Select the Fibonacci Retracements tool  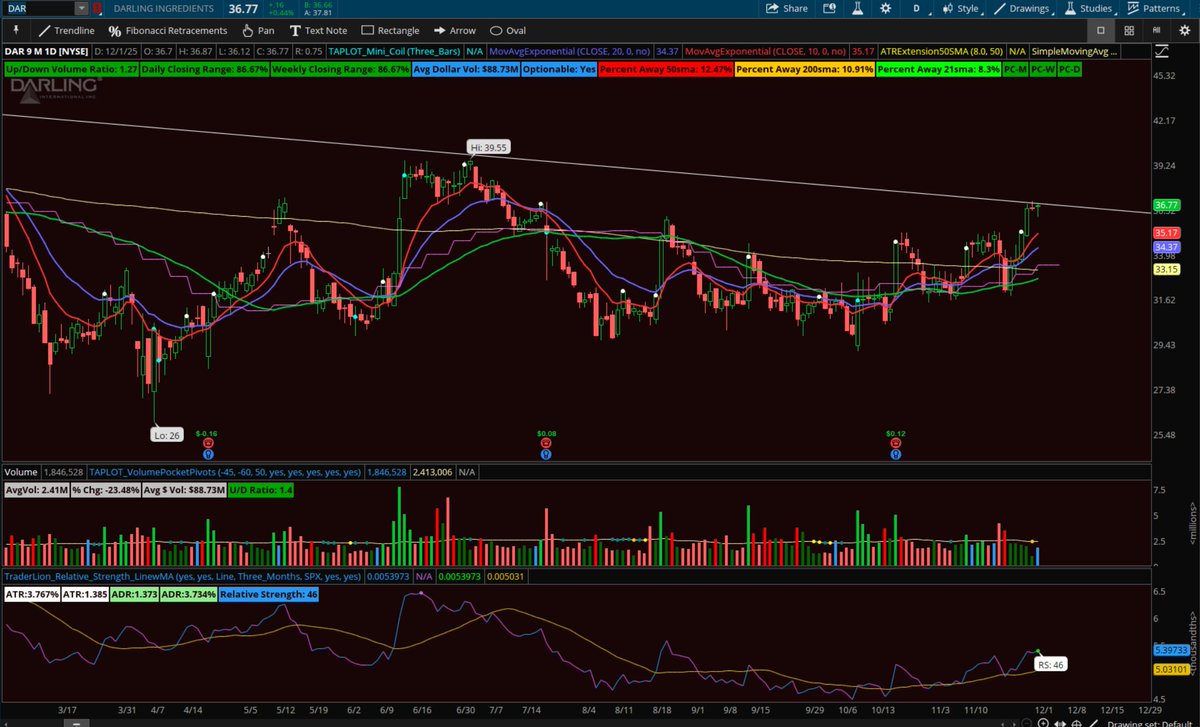[168, 31]
